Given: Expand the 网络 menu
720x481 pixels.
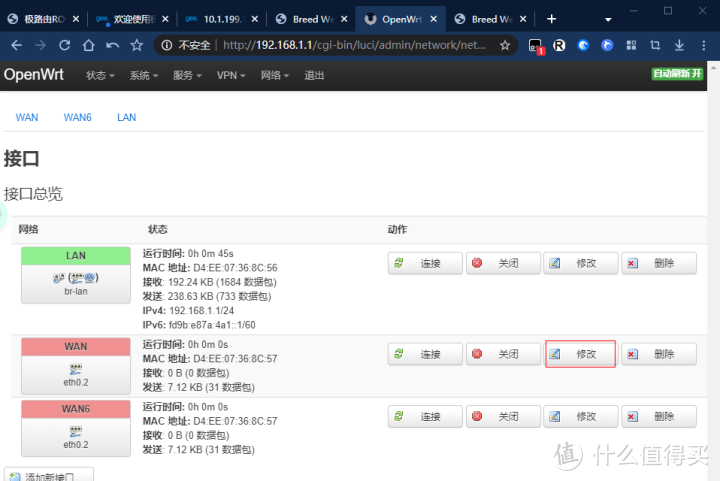Looking at the screenshot, I should [275, 75].
